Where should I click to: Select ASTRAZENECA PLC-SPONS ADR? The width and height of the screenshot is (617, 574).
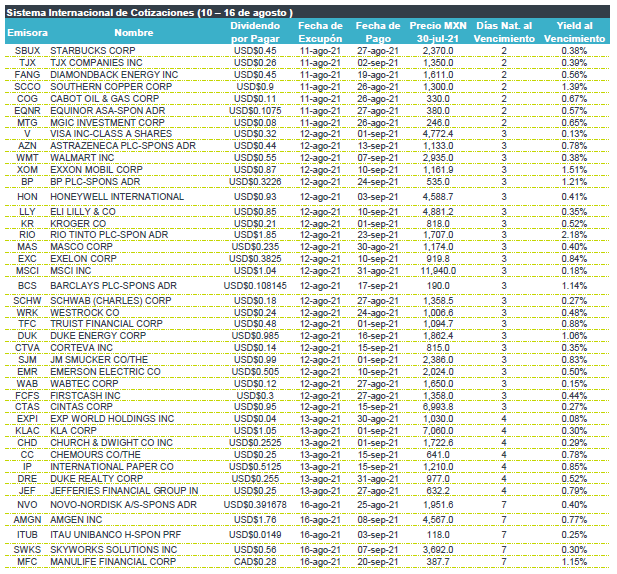[x=123, y=146]
